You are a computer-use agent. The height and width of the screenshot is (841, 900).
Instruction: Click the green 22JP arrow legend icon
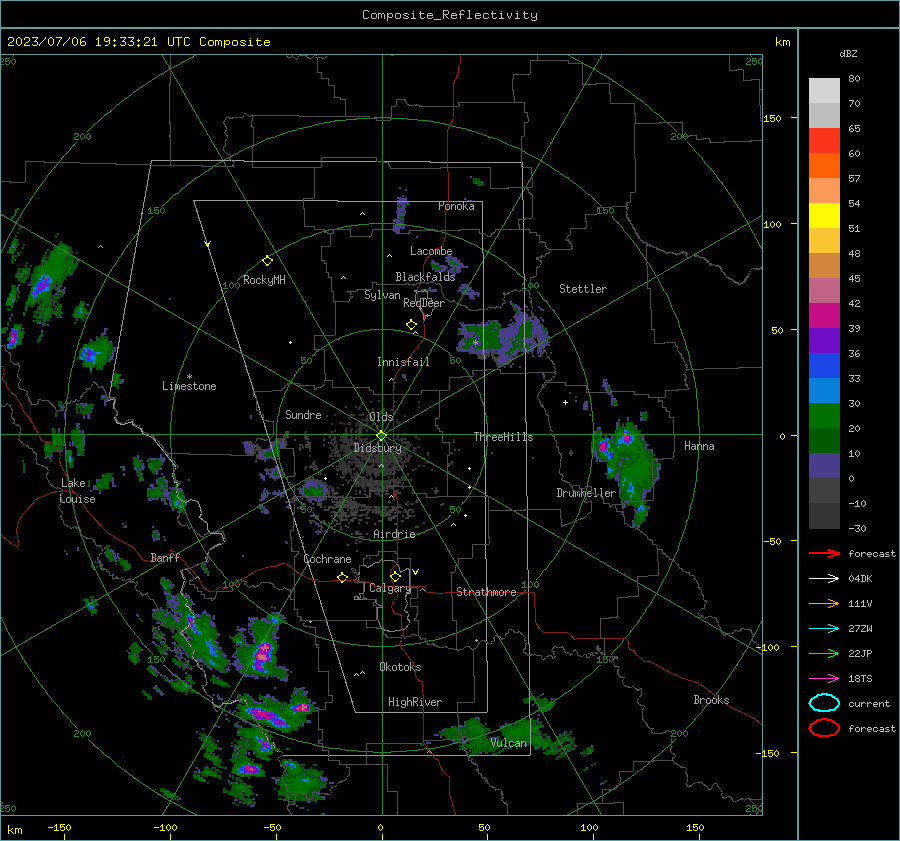[824, 653]
